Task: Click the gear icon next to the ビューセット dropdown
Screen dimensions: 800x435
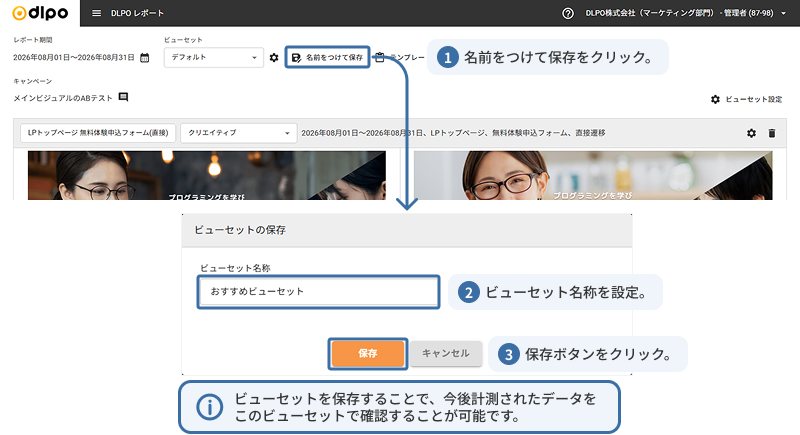Action: (x=274, y=58)
